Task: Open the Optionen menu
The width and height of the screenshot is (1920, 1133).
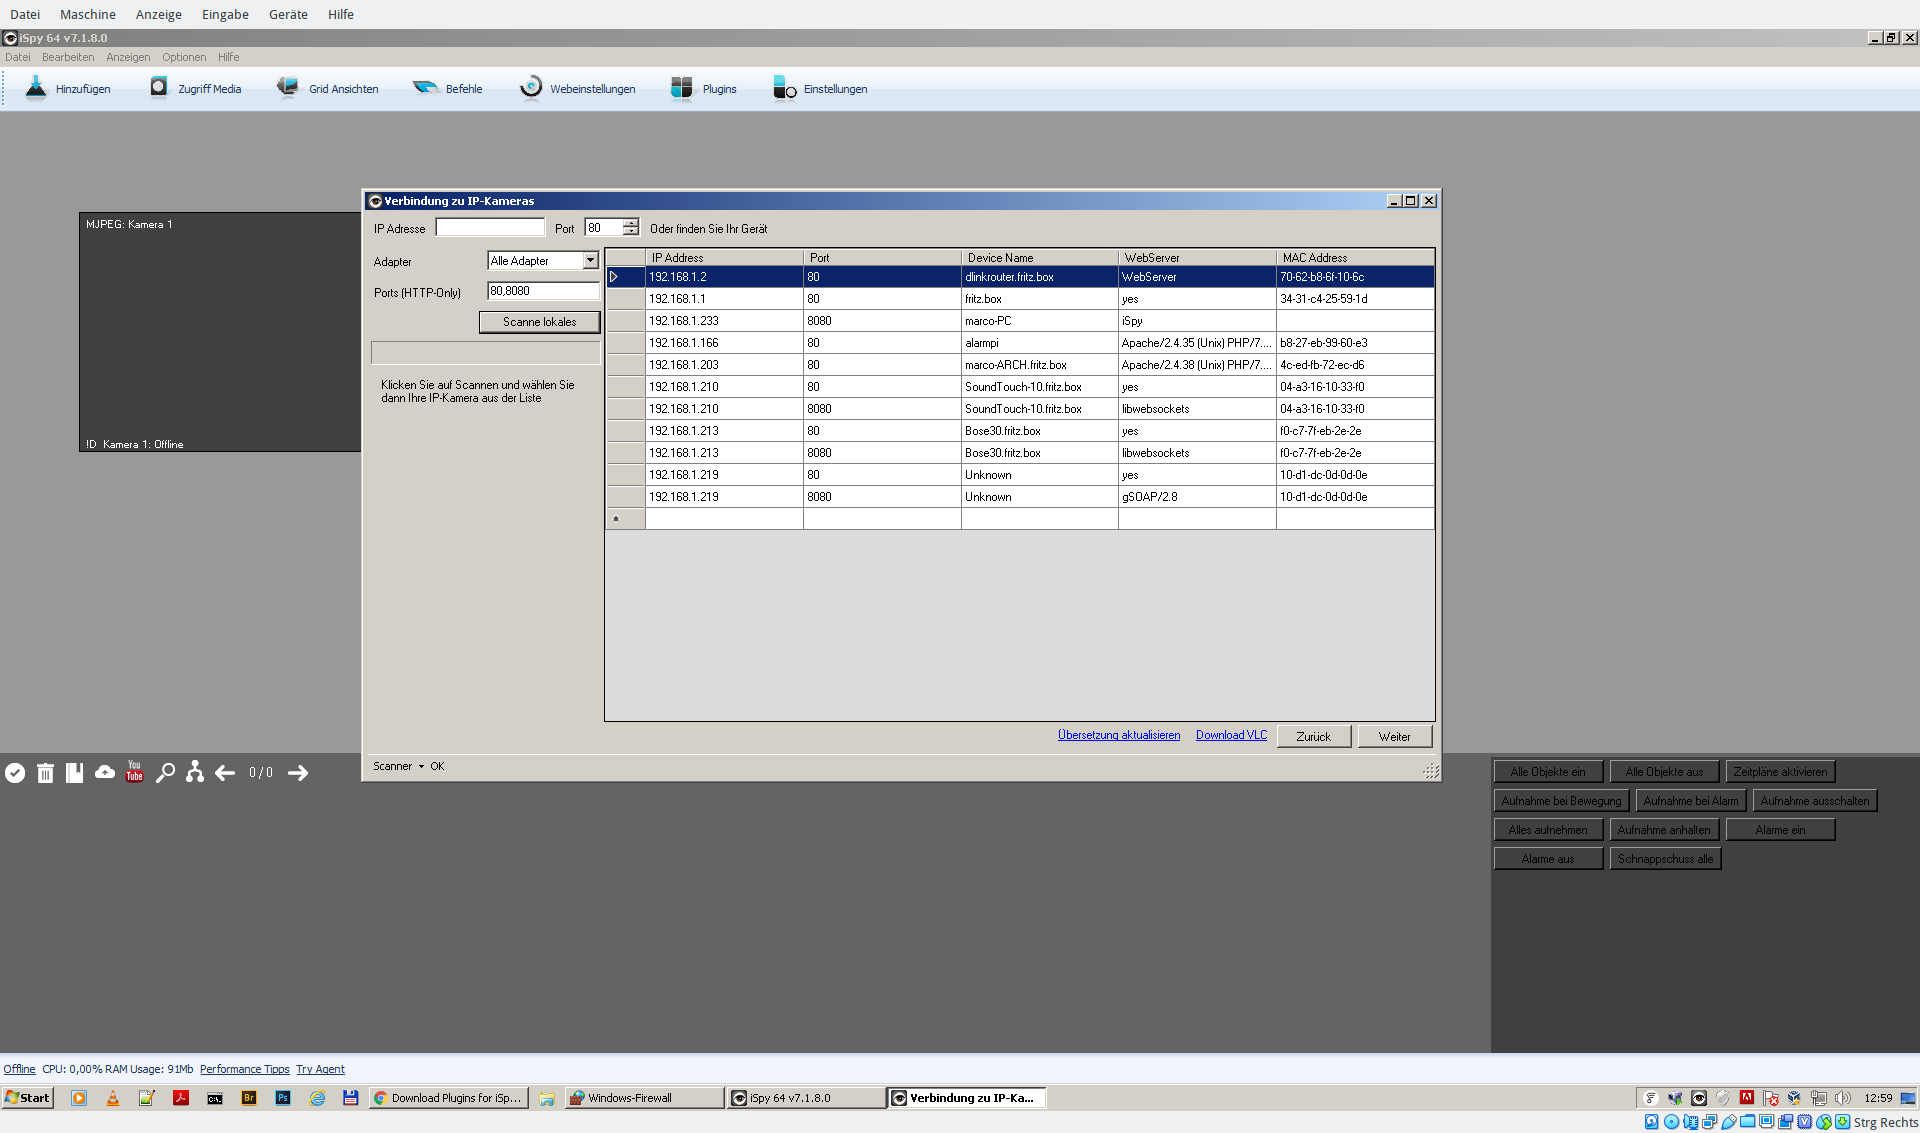Action: (184, 57)
